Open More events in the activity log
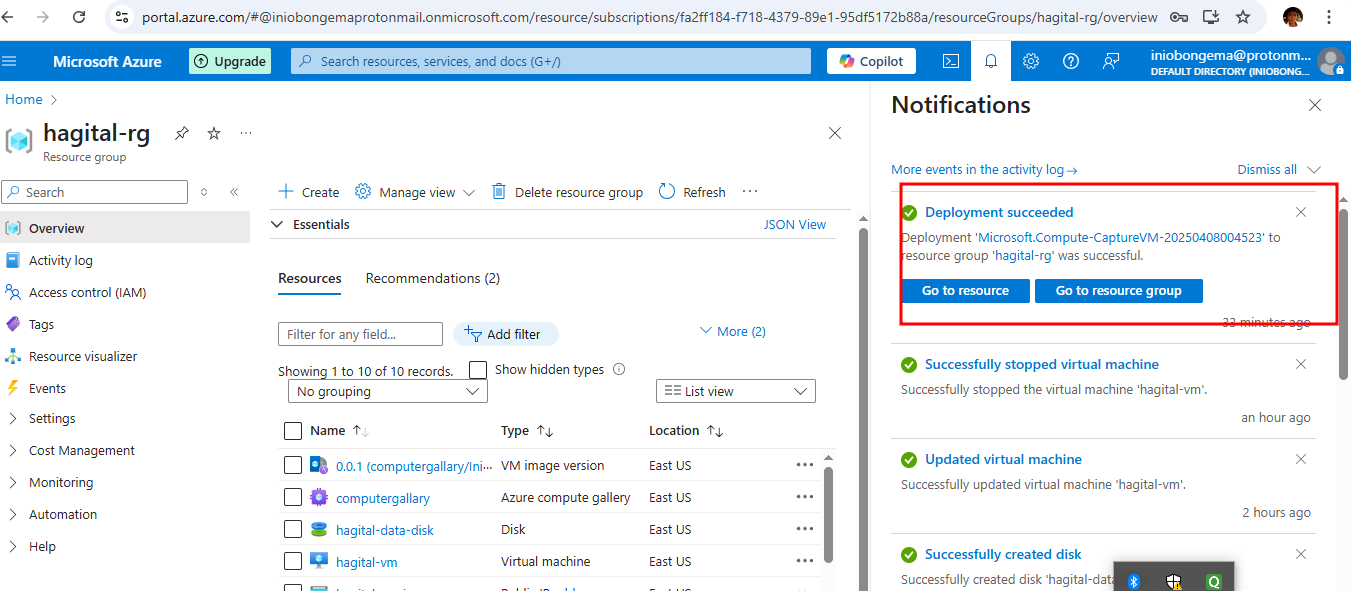This screenshot has height=591, width=1351. [984, 170]
